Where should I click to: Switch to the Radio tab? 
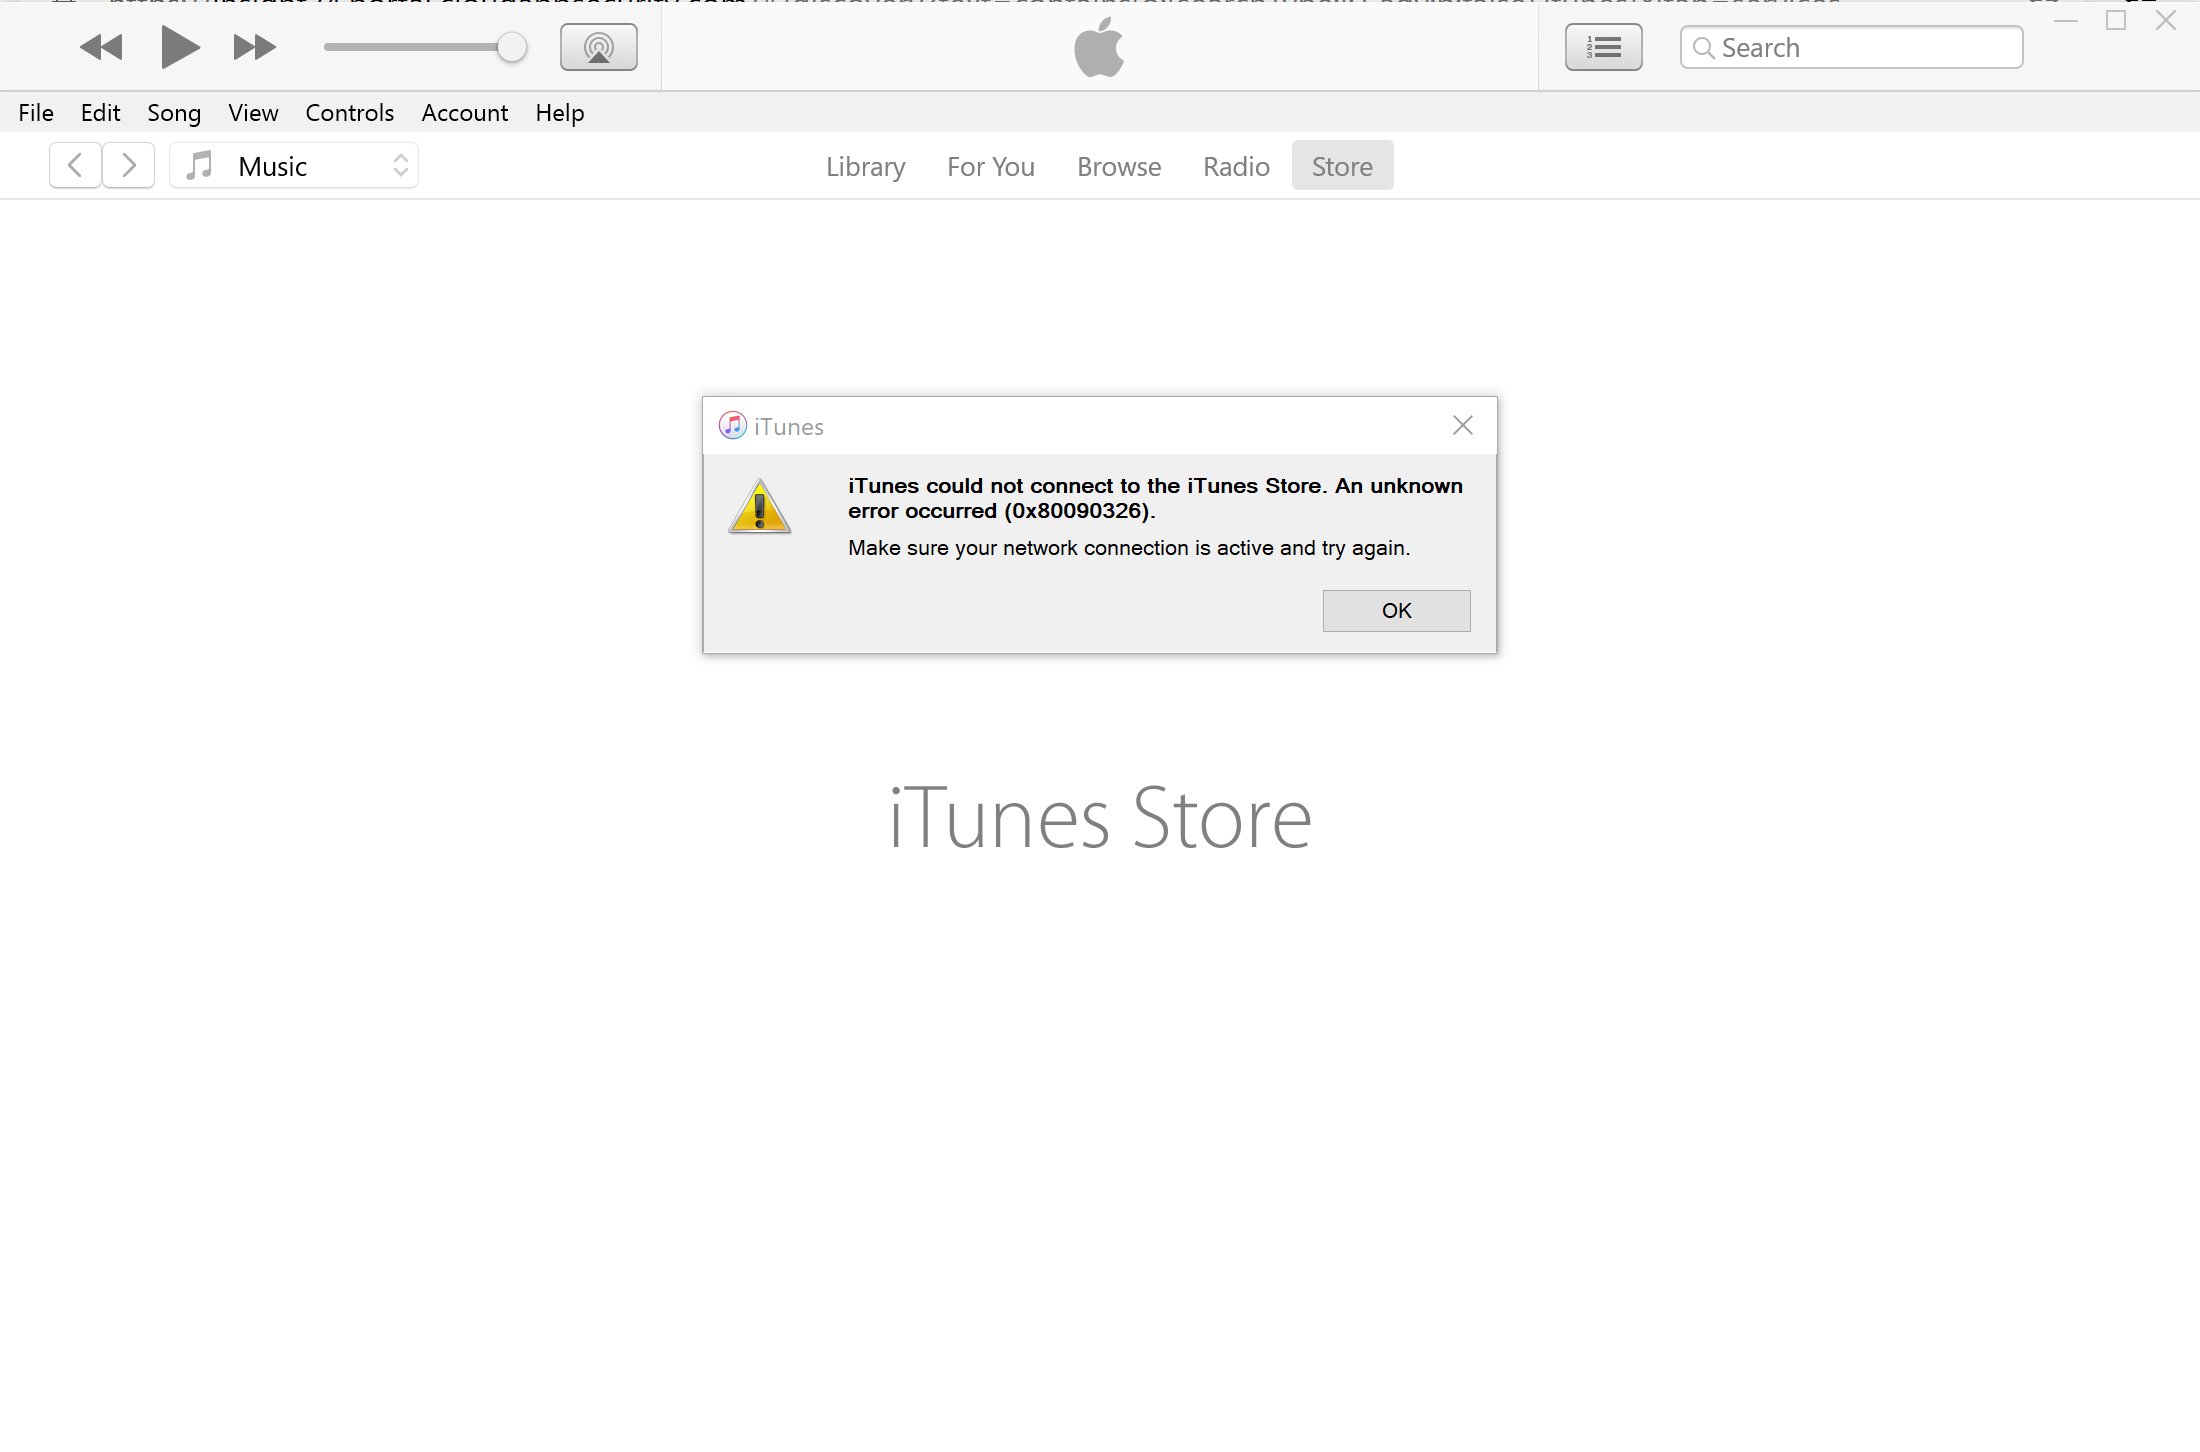1237,166
